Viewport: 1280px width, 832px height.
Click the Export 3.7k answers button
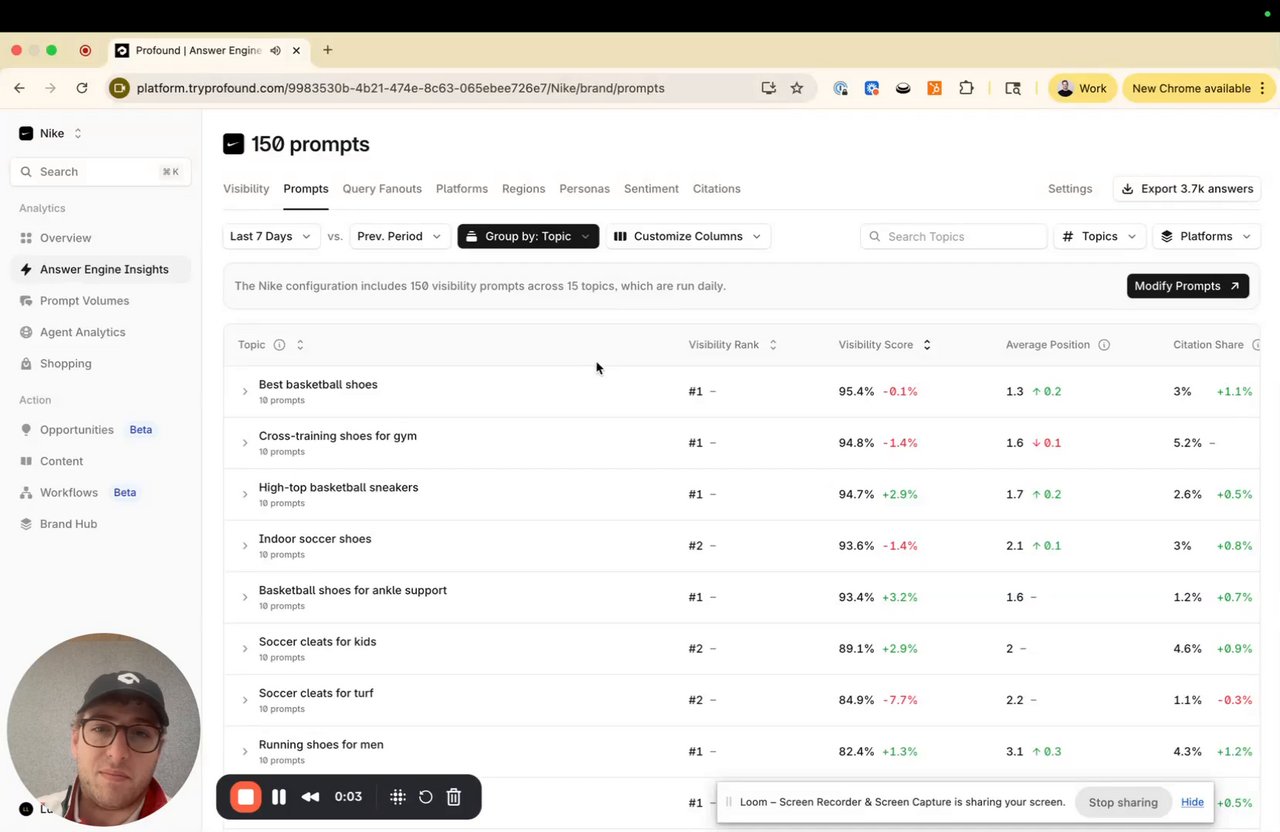(1187, 189)
